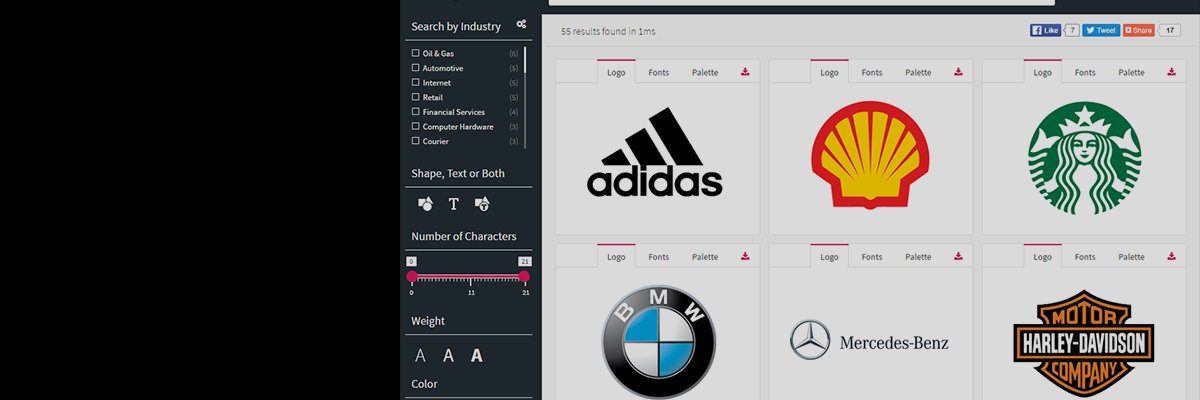Switch to Logo tab on Shell card

(x=829, y=72)
